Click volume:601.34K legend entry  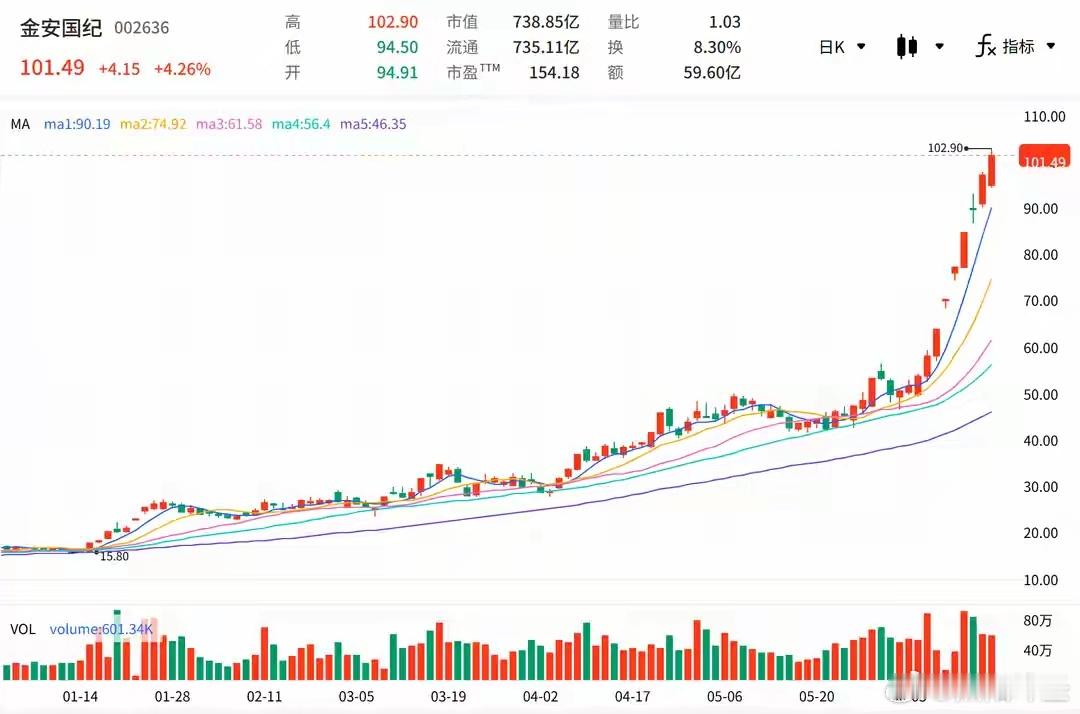(101, 629)
